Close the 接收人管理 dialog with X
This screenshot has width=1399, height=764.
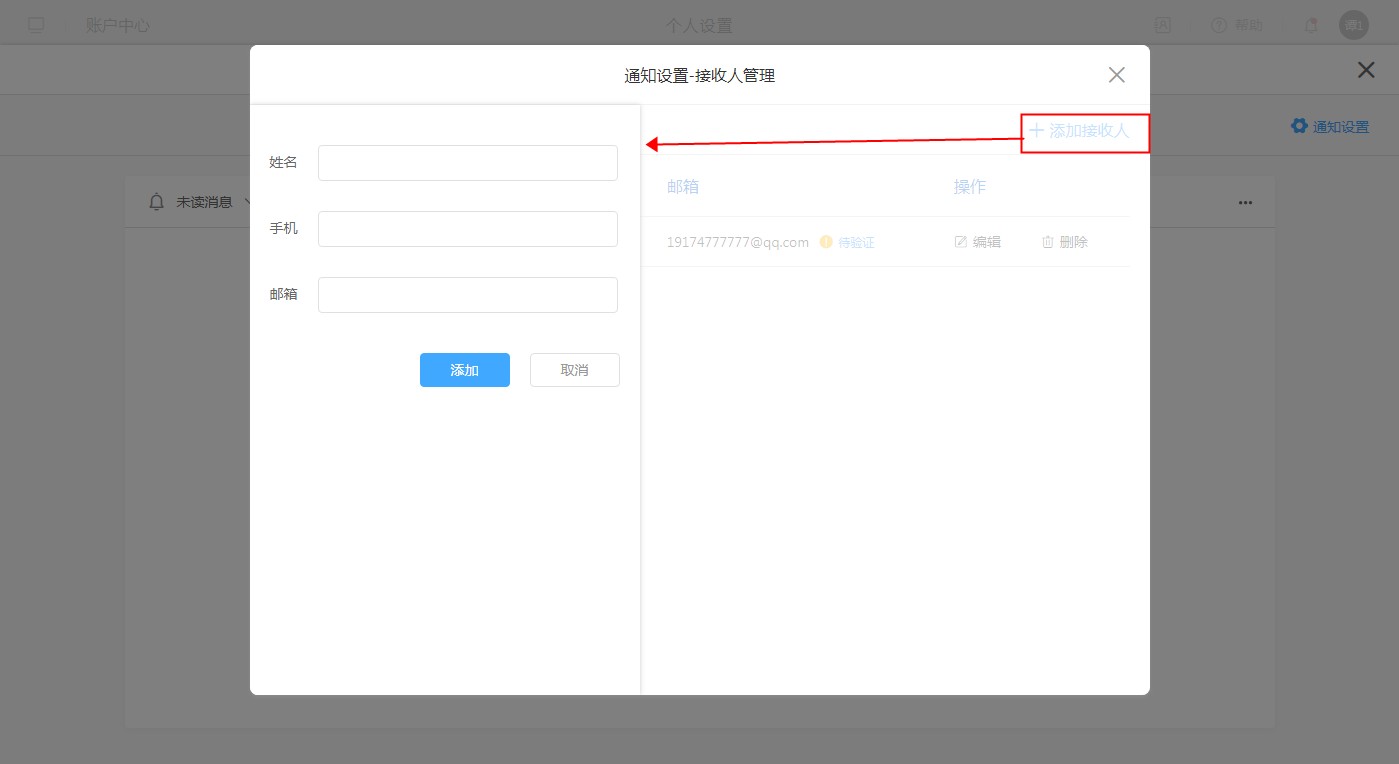(x=1116, y=75)
